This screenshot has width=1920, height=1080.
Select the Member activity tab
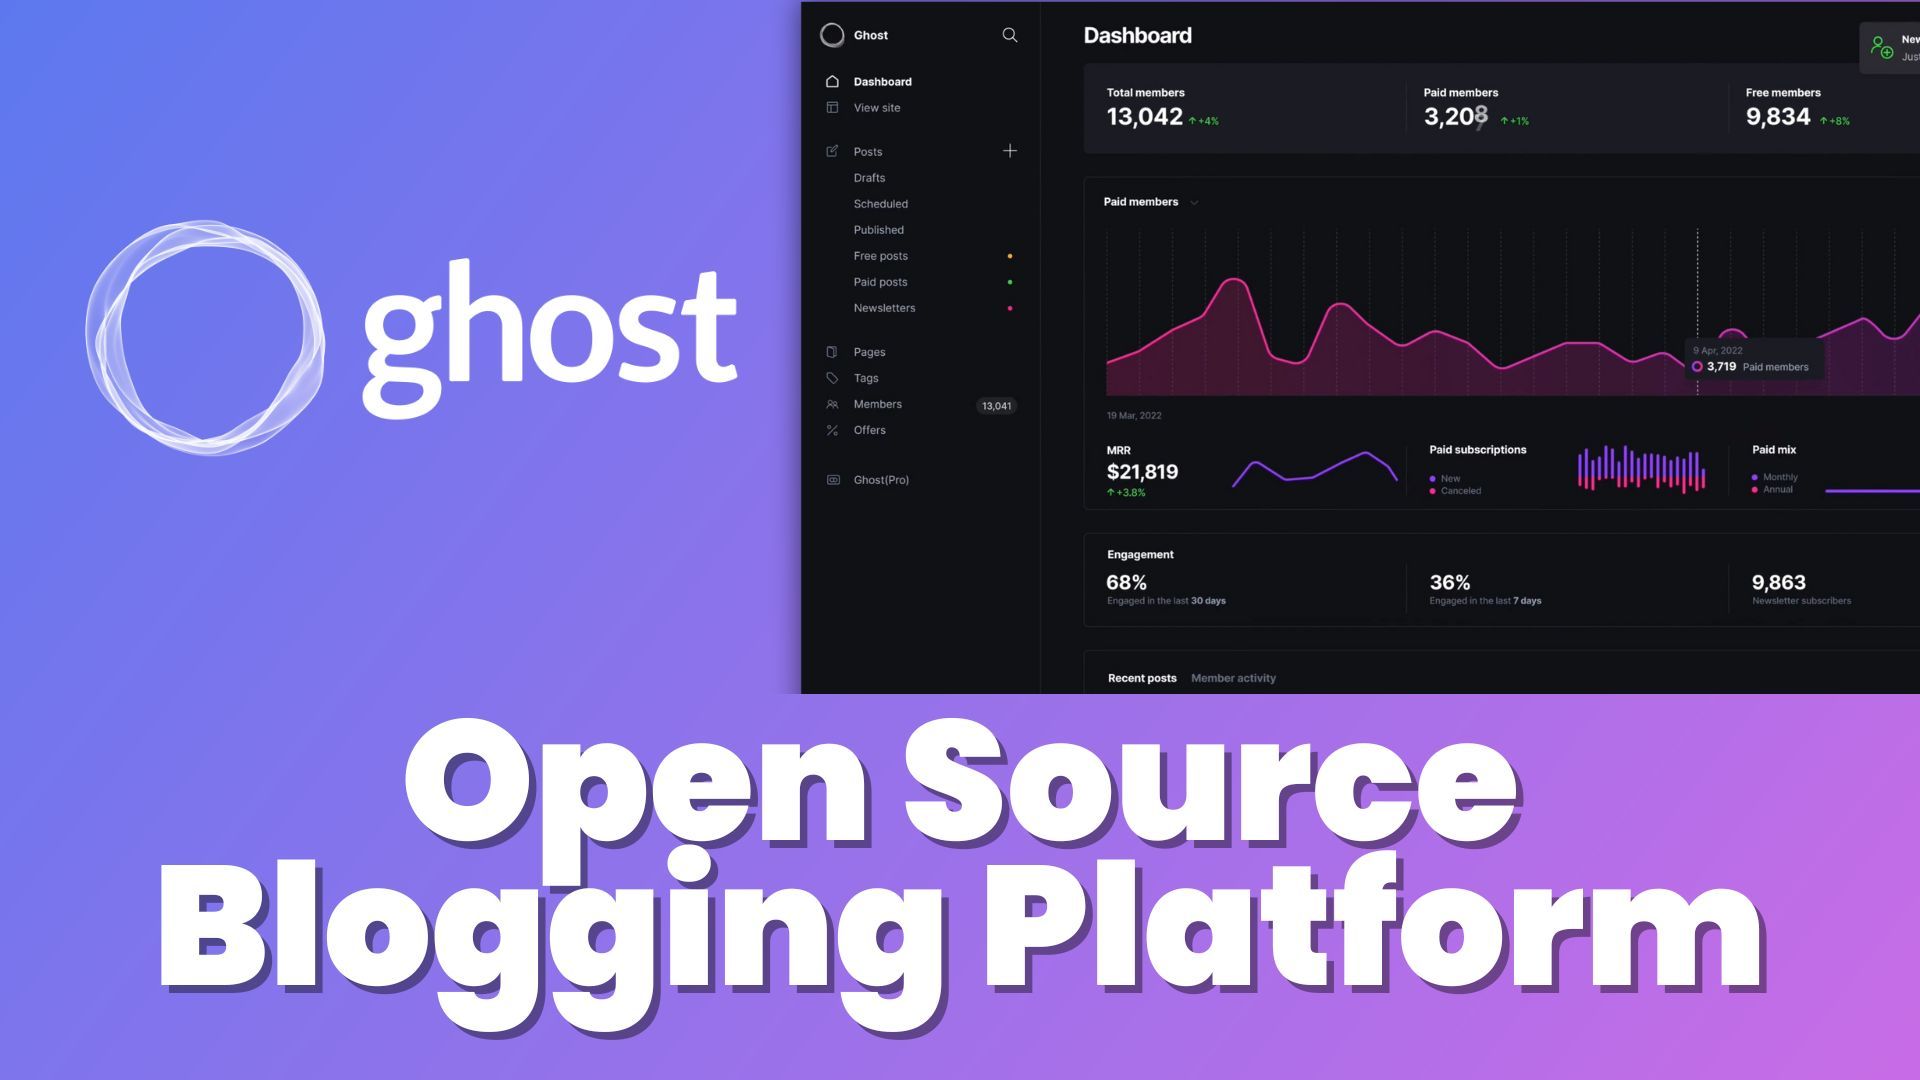[x=1233, y=678]
